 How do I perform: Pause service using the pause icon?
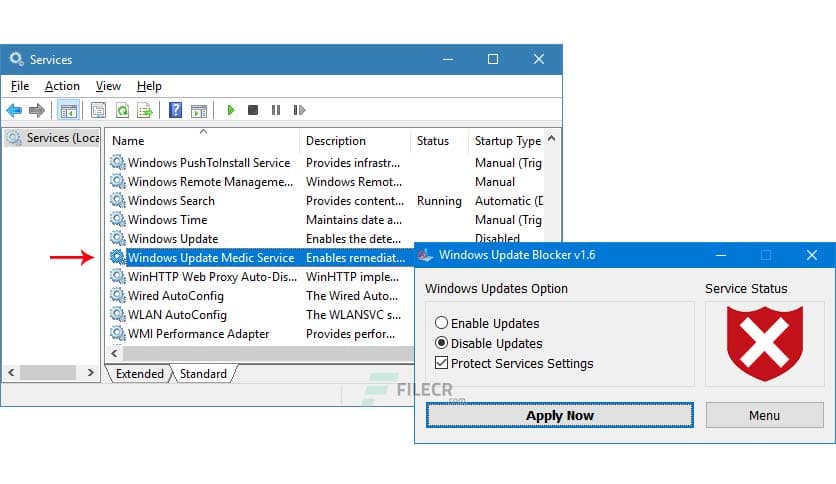tap(276, 110)
